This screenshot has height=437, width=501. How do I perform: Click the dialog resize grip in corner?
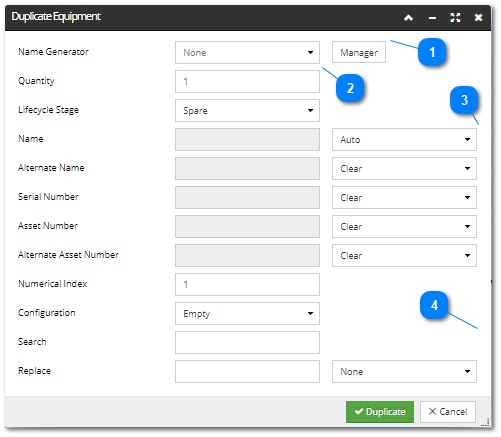485,422
